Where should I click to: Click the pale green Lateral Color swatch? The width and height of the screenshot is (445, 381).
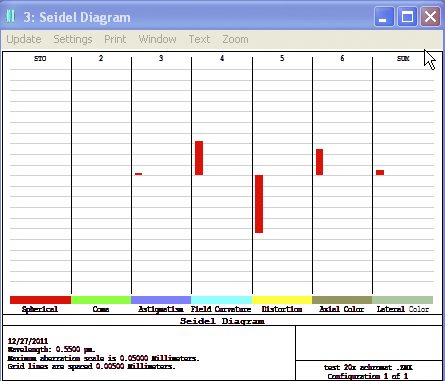pos(402,300)
